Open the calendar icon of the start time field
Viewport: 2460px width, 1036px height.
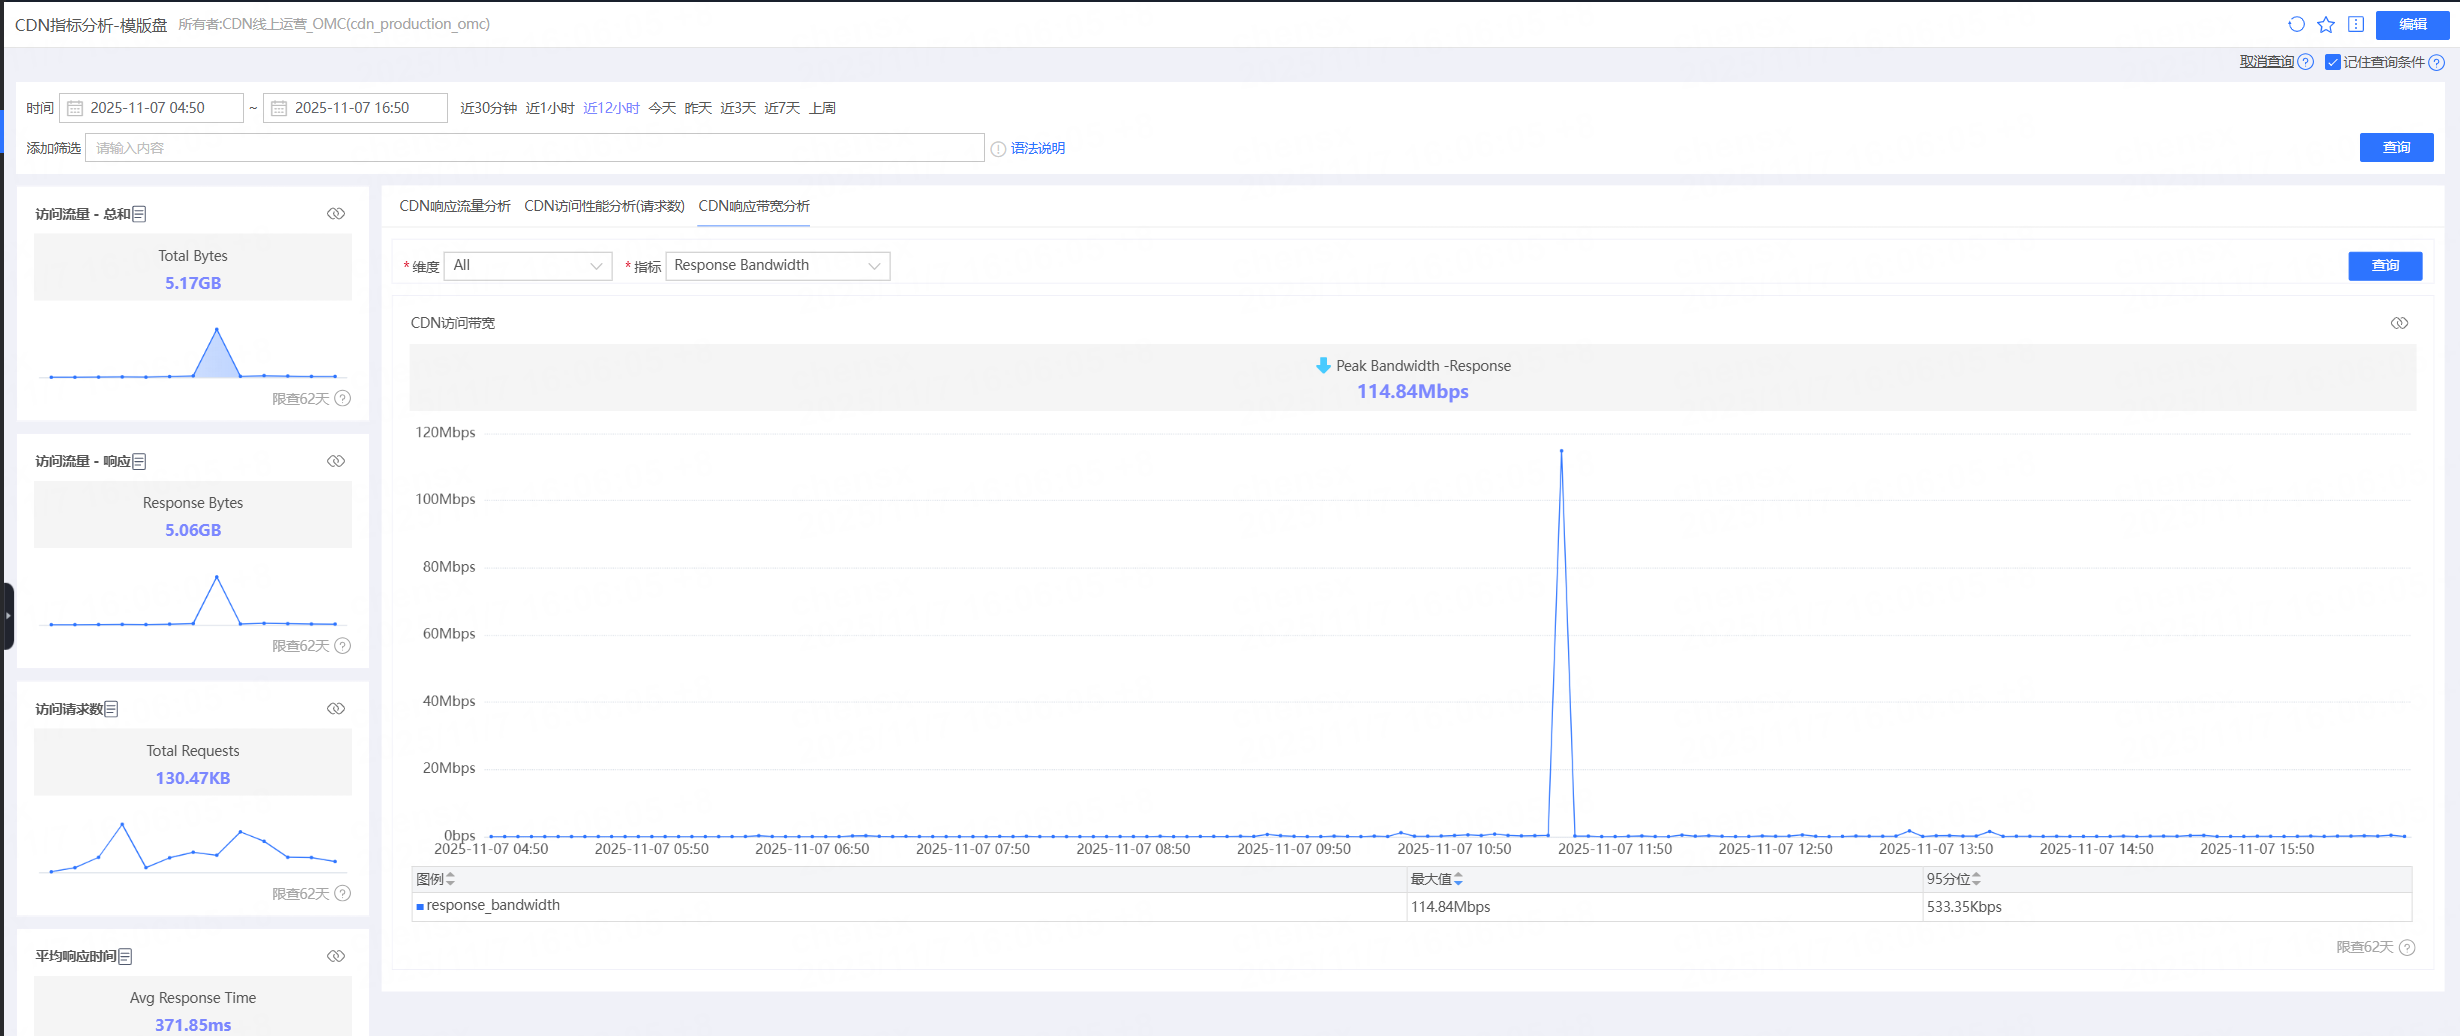tap(75, 108)
